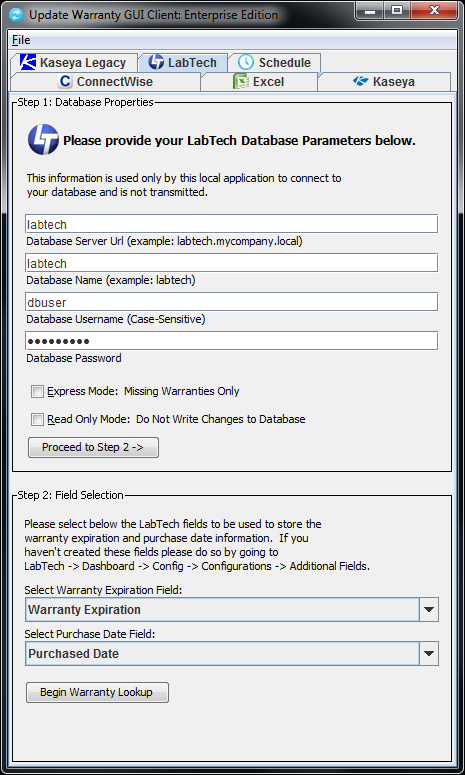Switch to the ConnectWise tab
465x775 pixels.
coord(105,82)
